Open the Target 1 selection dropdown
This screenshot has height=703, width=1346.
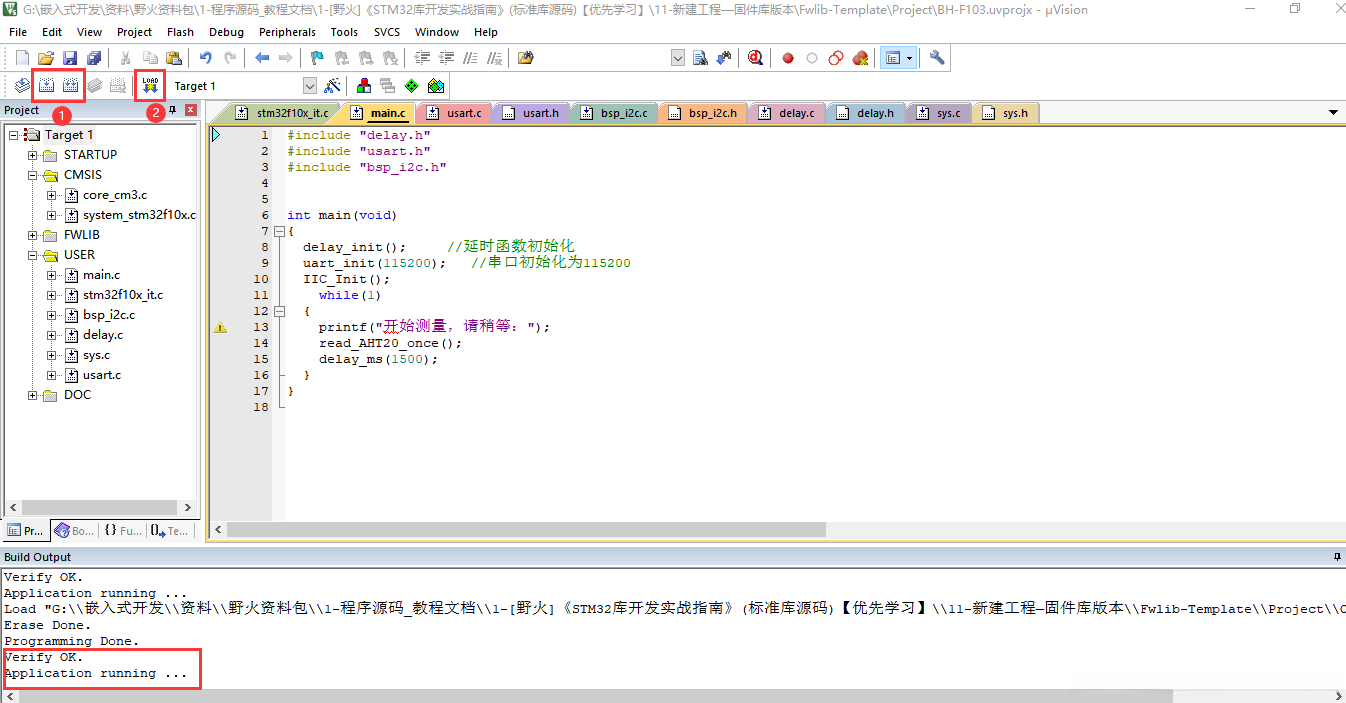(x=309, y=86)
